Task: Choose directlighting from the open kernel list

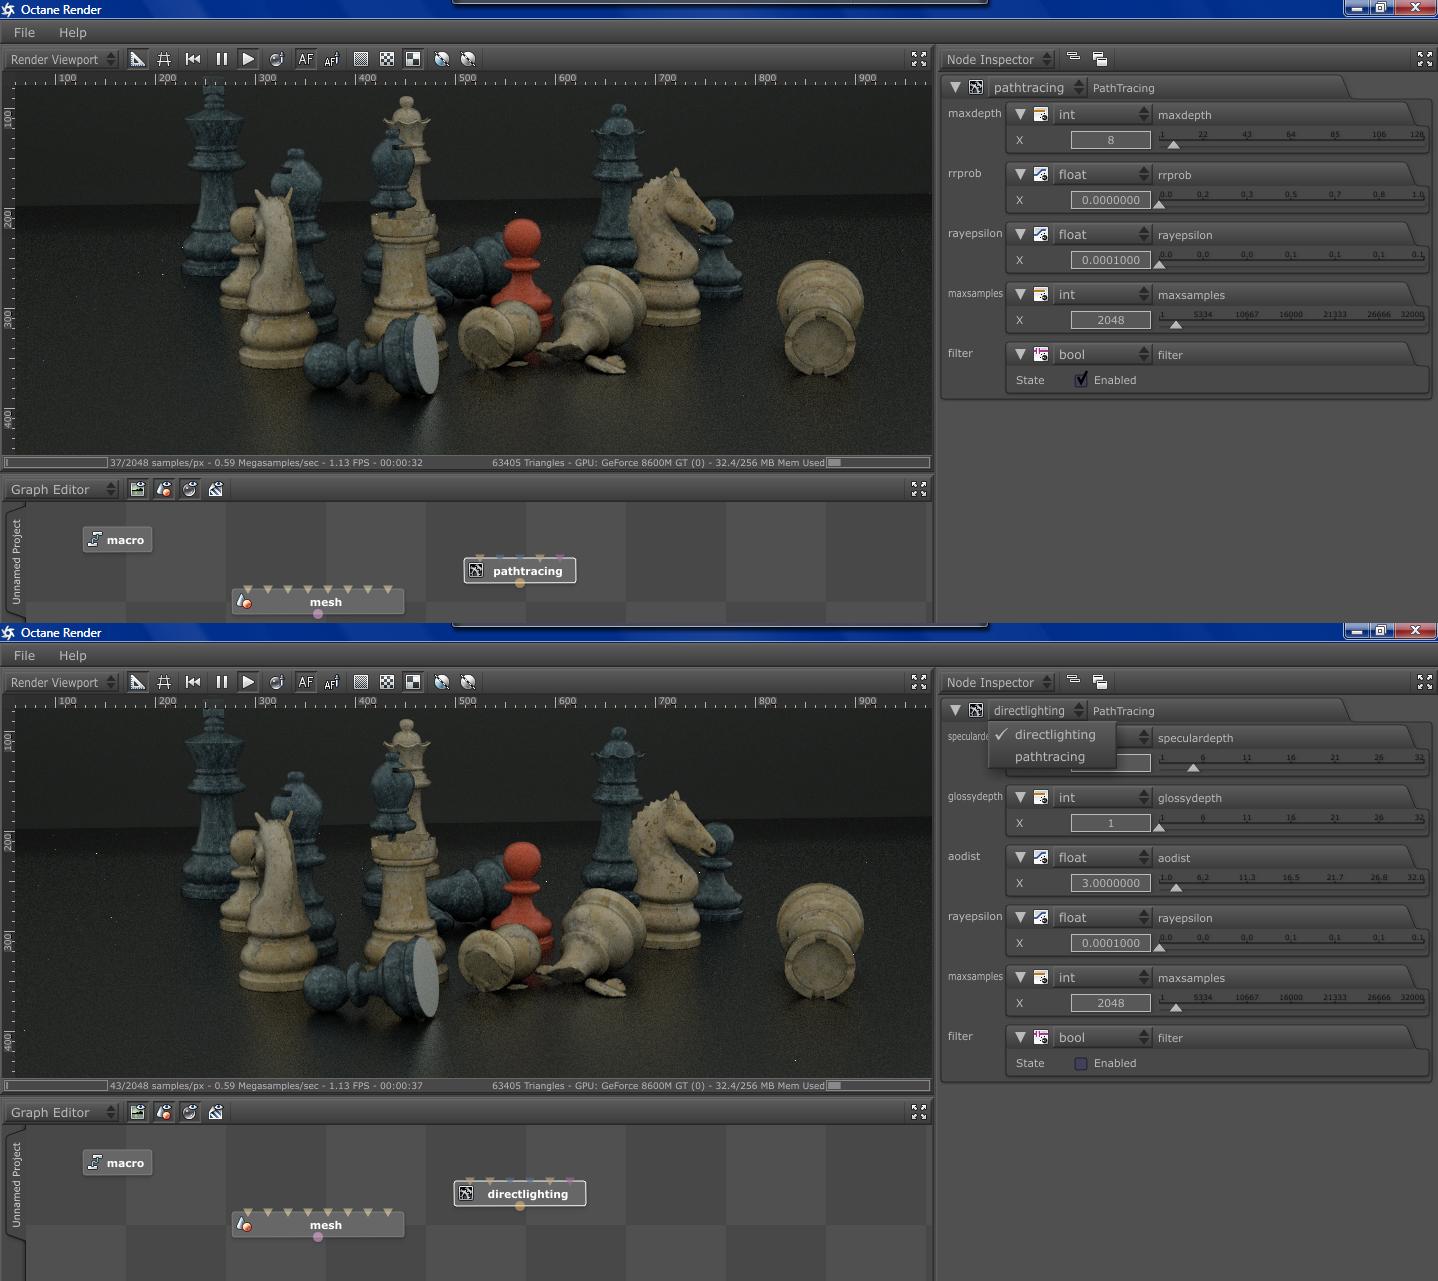Action: coord(1052,734)
